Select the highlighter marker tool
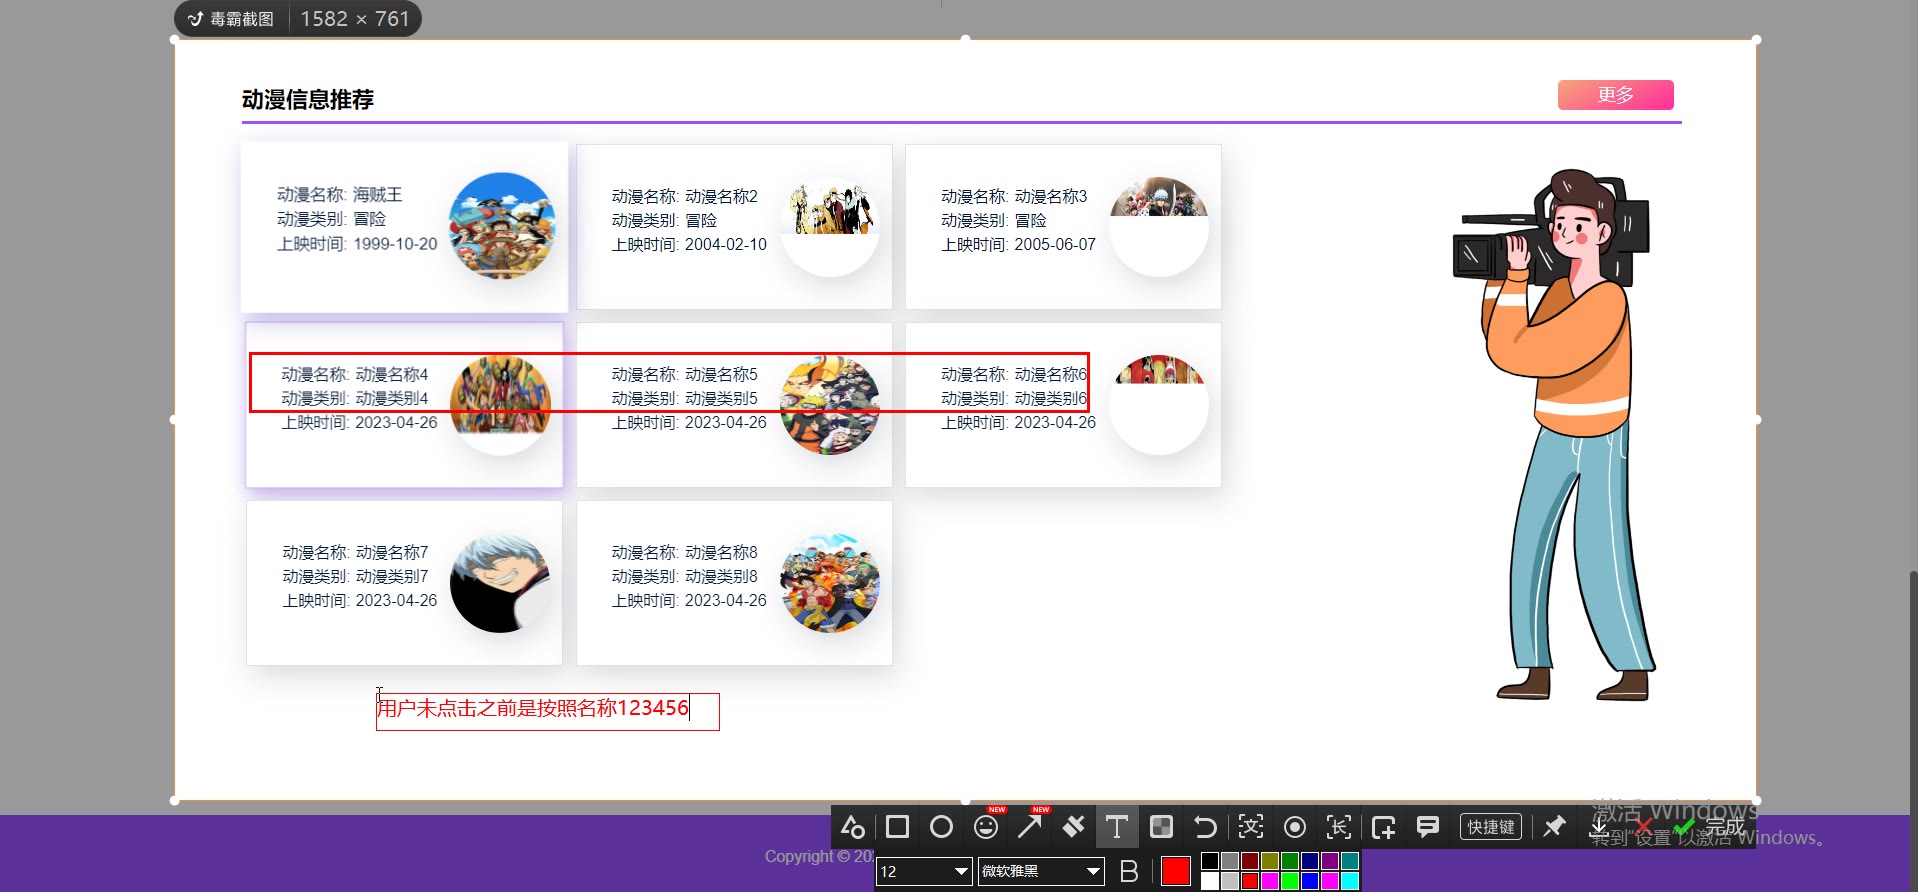Image resolution: width=1918 pixels, height=892 pixels. point(1073,827)
